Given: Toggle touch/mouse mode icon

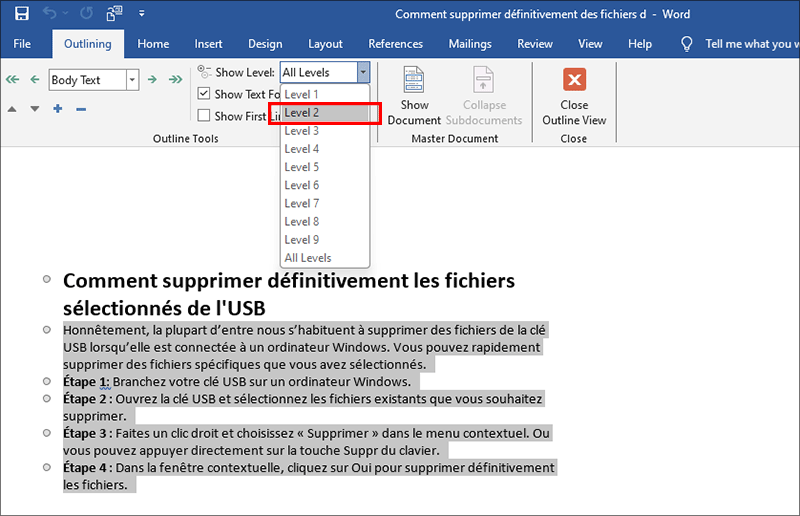Looking at the screenshot, I should click(114, 13).
